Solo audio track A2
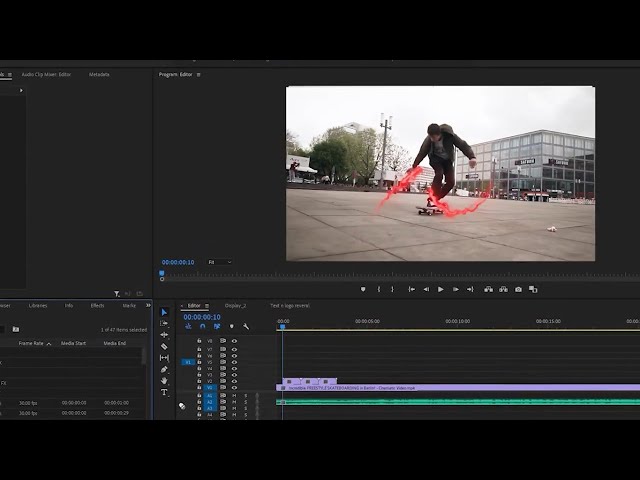 click(246, 402)
